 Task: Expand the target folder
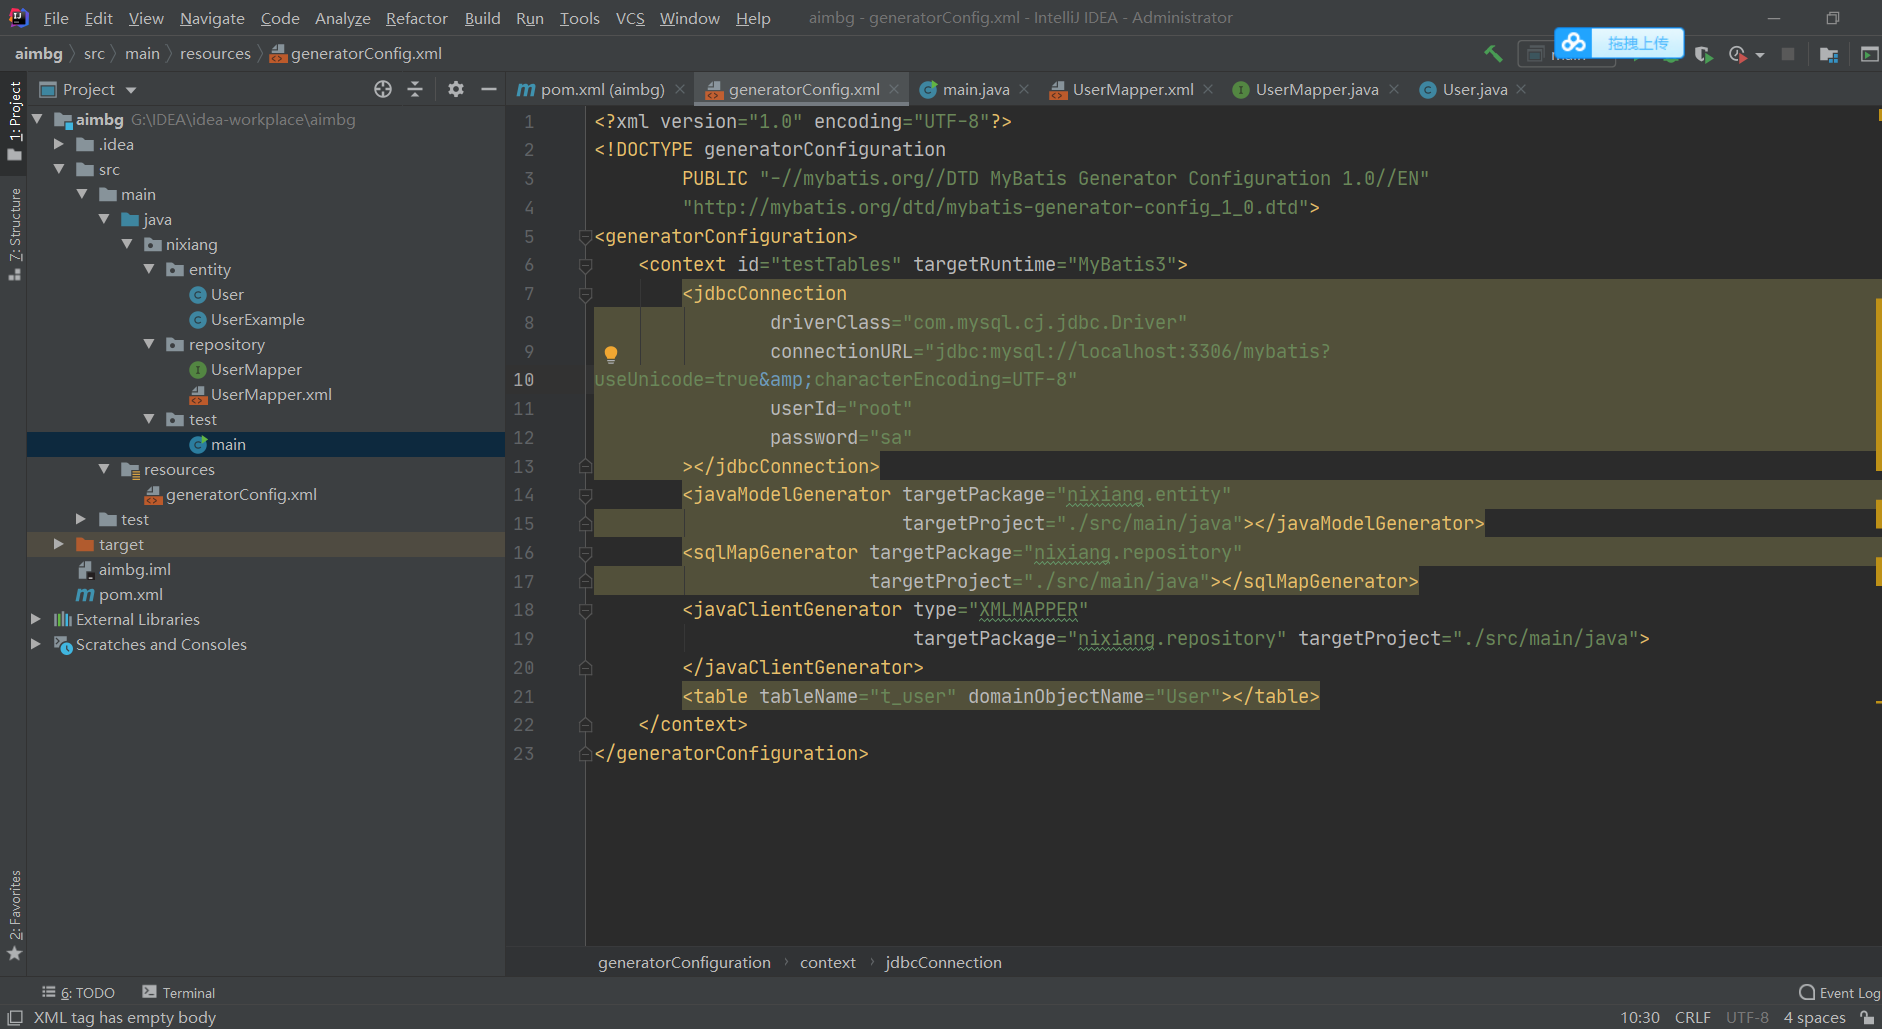pyautogui.click(x=59, y=544)
